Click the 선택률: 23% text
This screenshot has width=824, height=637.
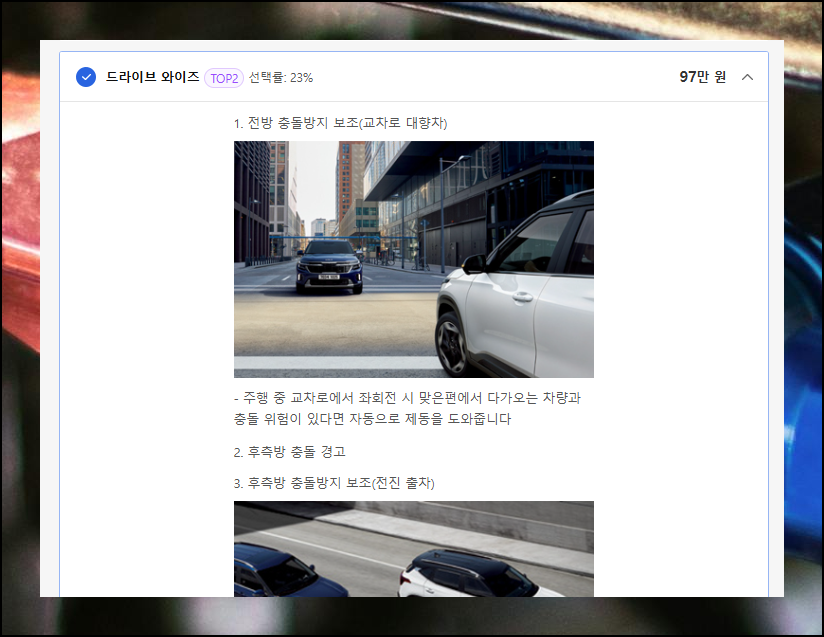[x=281, y=78]
